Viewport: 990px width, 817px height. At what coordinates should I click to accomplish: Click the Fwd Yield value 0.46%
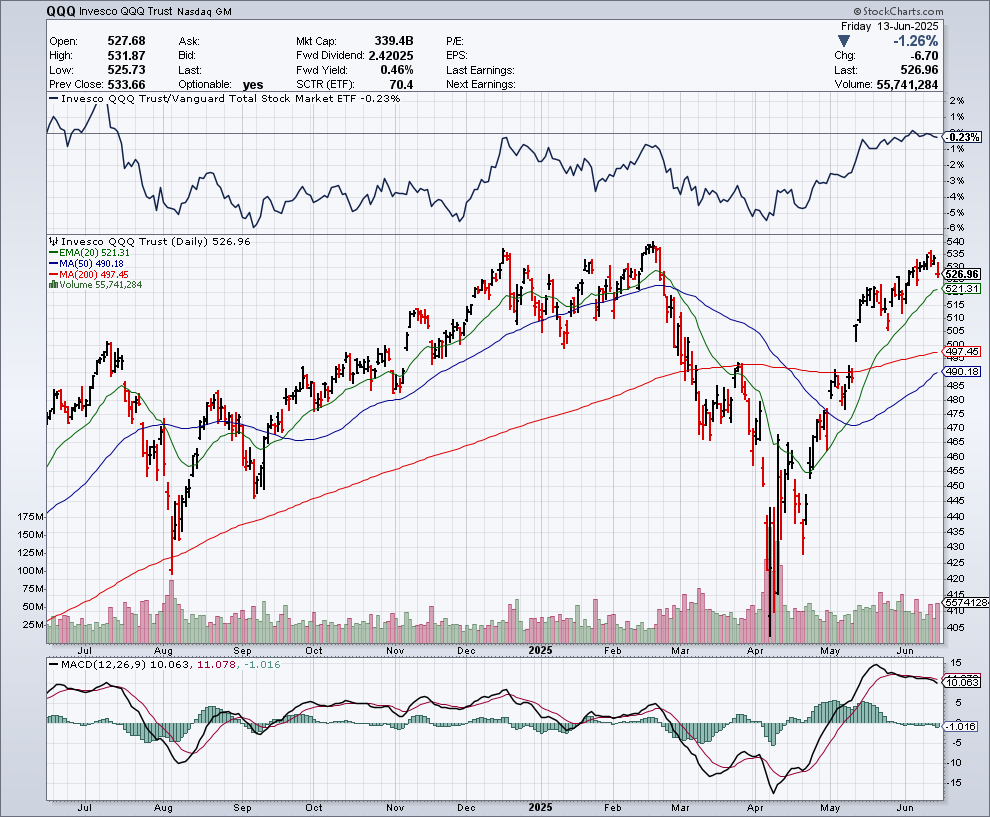point(397,70)
